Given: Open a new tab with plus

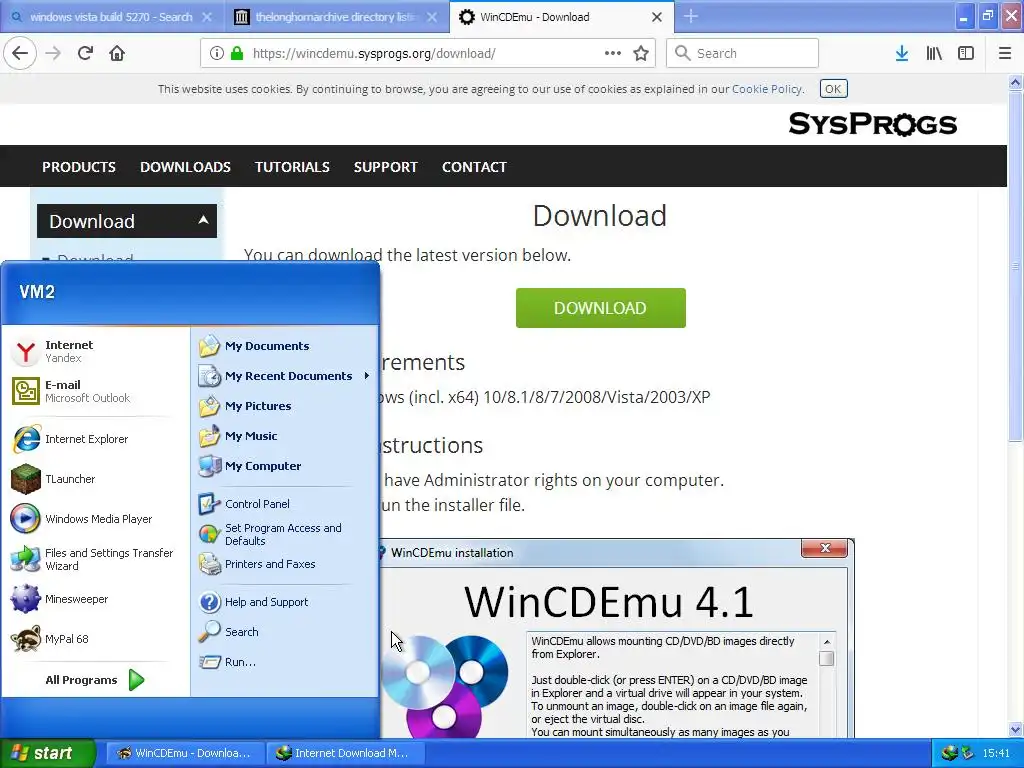Looking at the screenshot, I should point(690,16).
